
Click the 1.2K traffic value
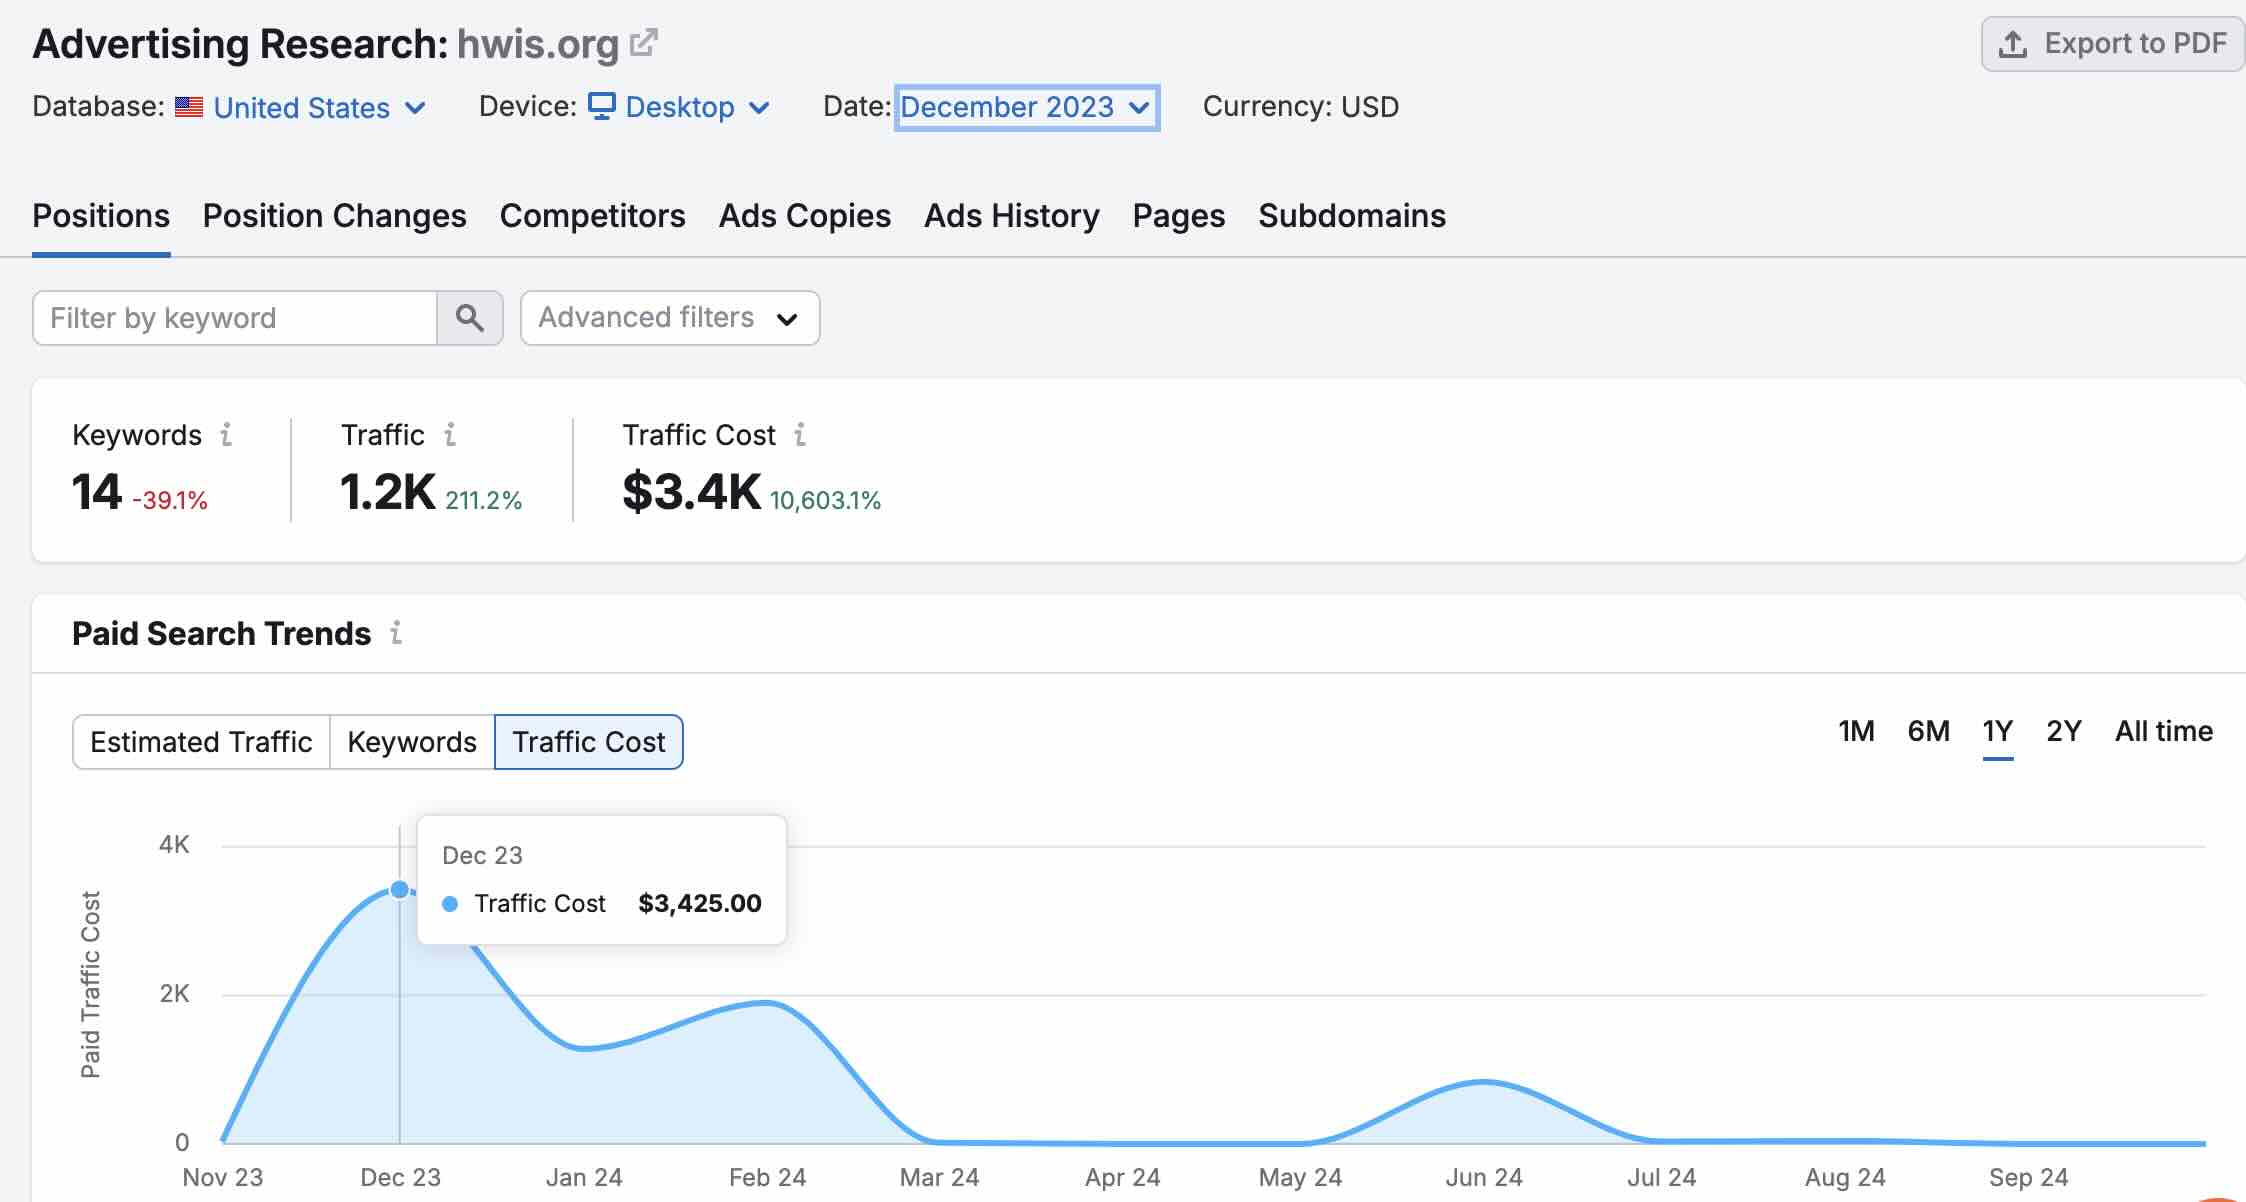(x=387, y=492)
